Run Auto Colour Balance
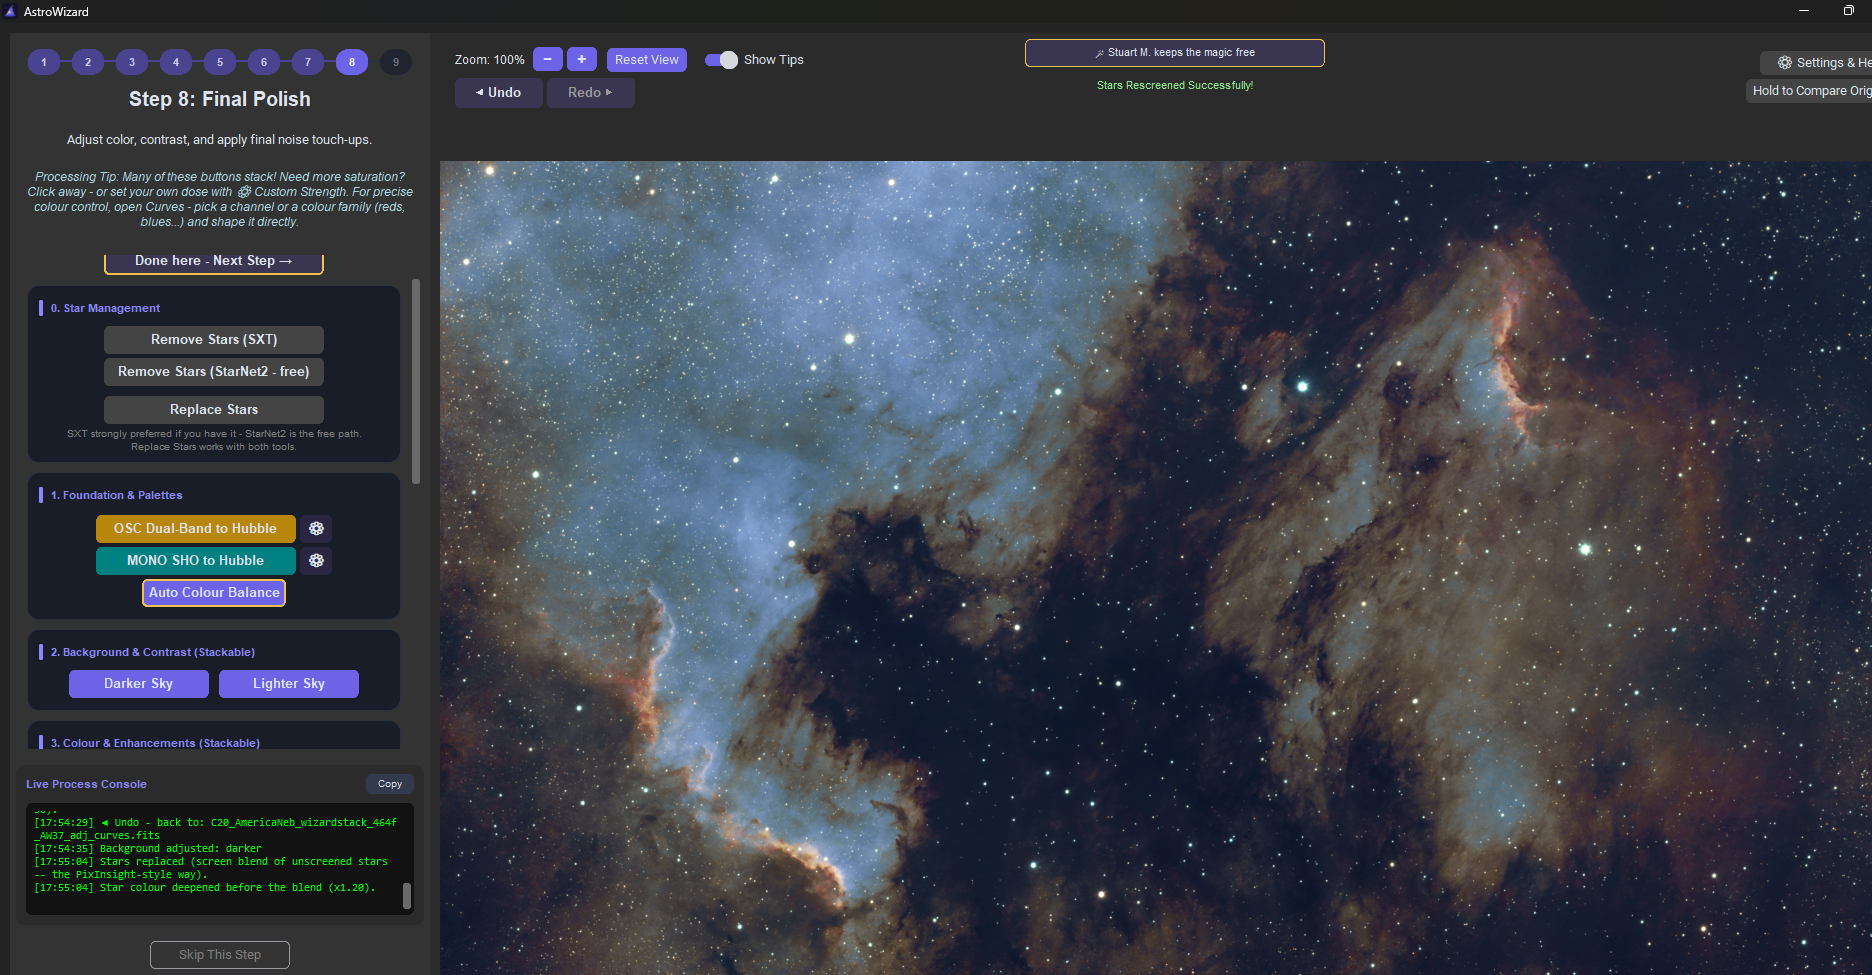1872x975 pixels. point(214,592)
